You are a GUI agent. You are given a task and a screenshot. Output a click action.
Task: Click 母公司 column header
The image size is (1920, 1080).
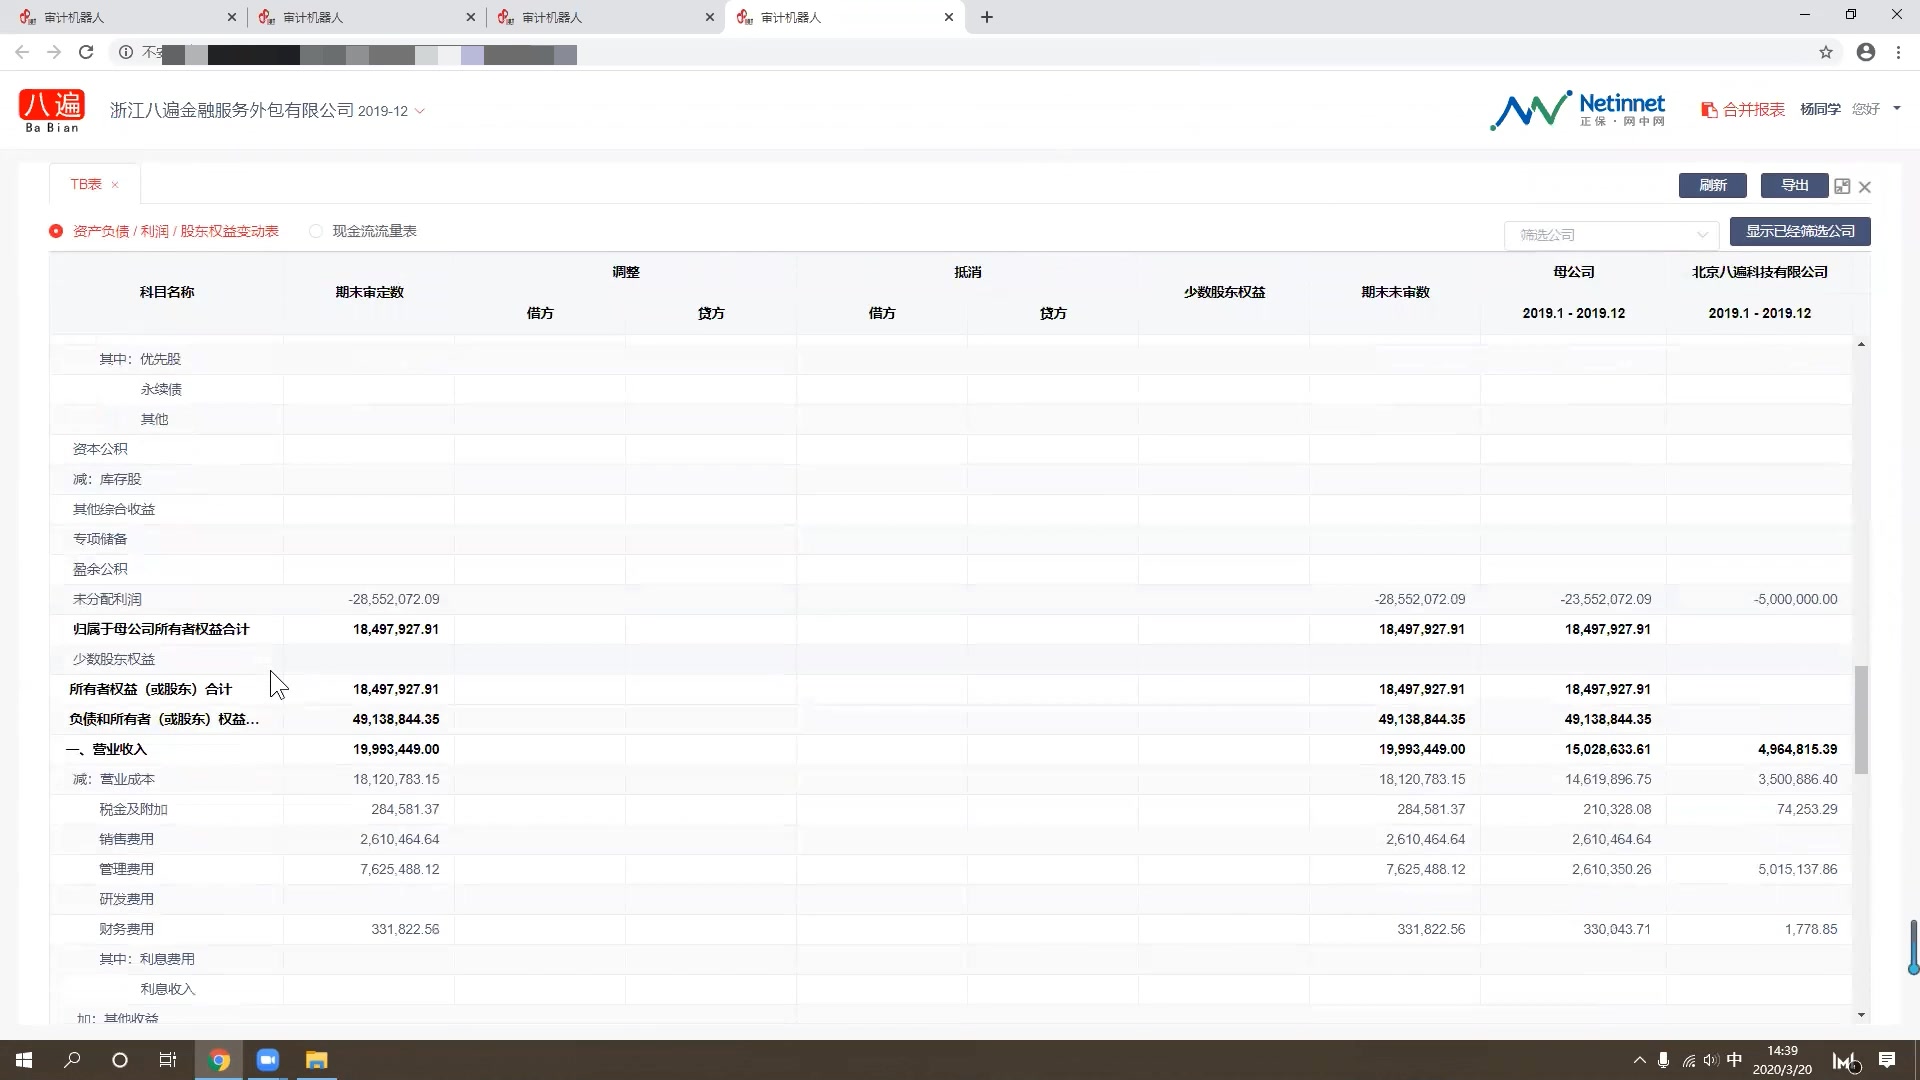1573,272
